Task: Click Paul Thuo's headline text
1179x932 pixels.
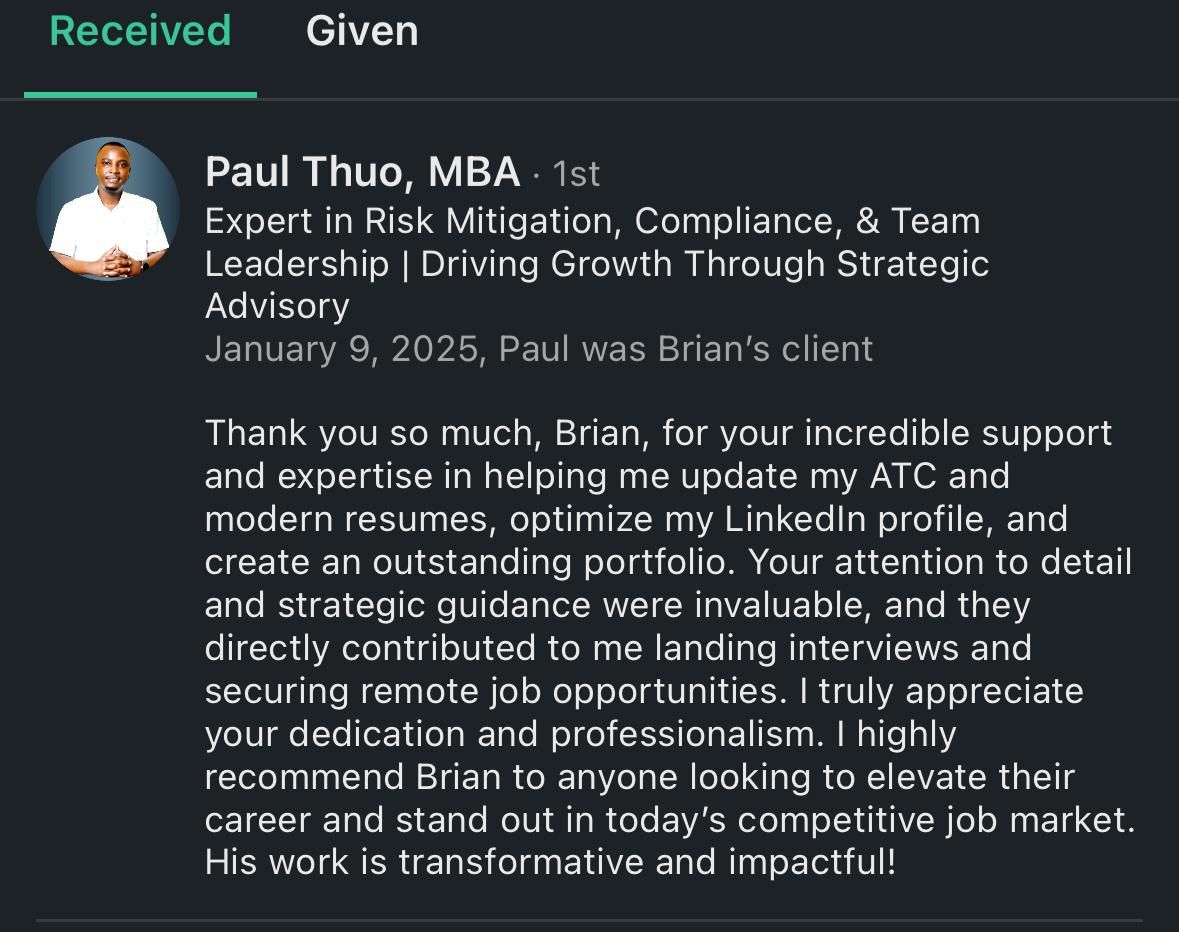Action: pyautogui.click(x=595, y=263)
